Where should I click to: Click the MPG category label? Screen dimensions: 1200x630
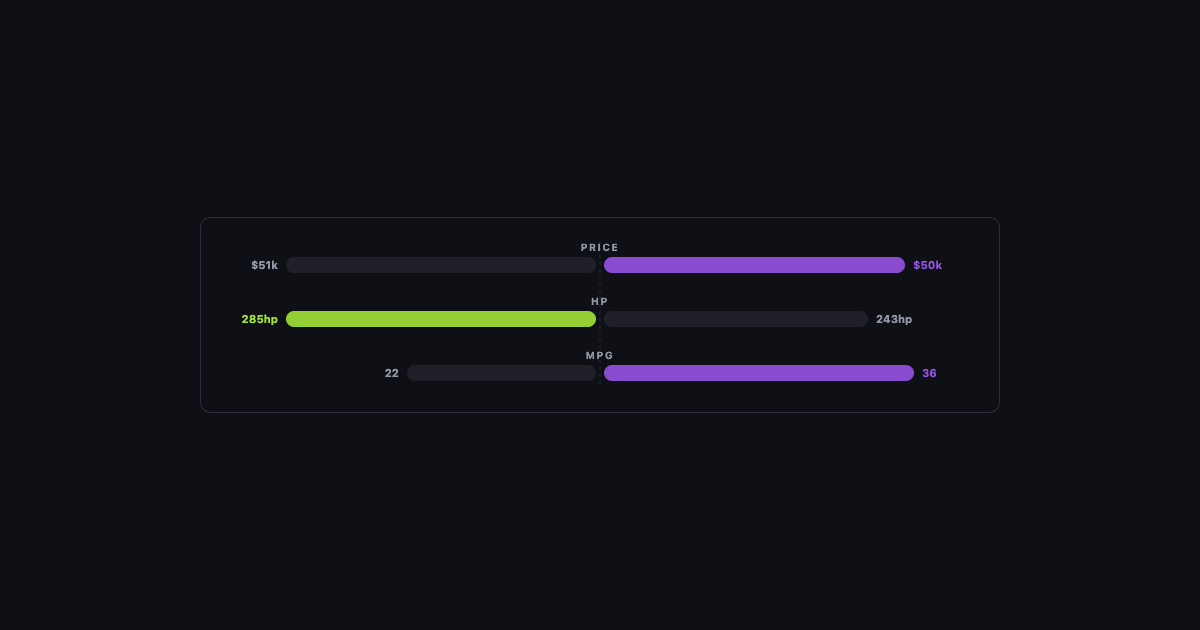[600, 355]
